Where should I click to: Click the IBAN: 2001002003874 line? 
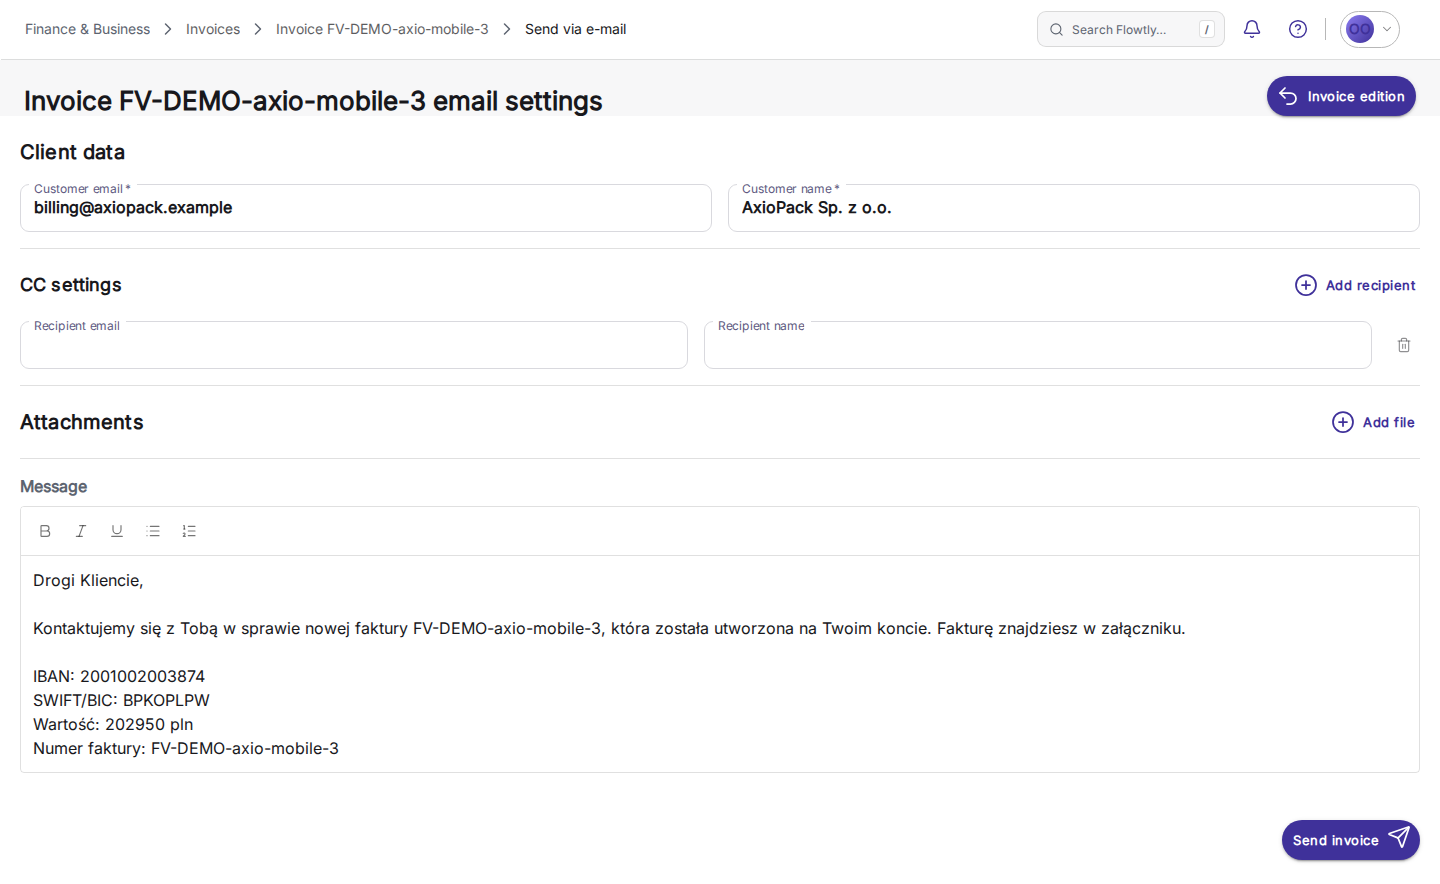pyautogui.click(x=119, y=676)
